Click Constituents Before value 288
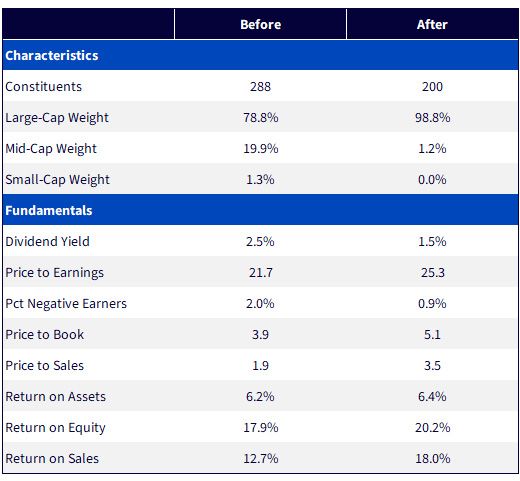The width and height of the screenshot is (520, 481). pos(260,86)
